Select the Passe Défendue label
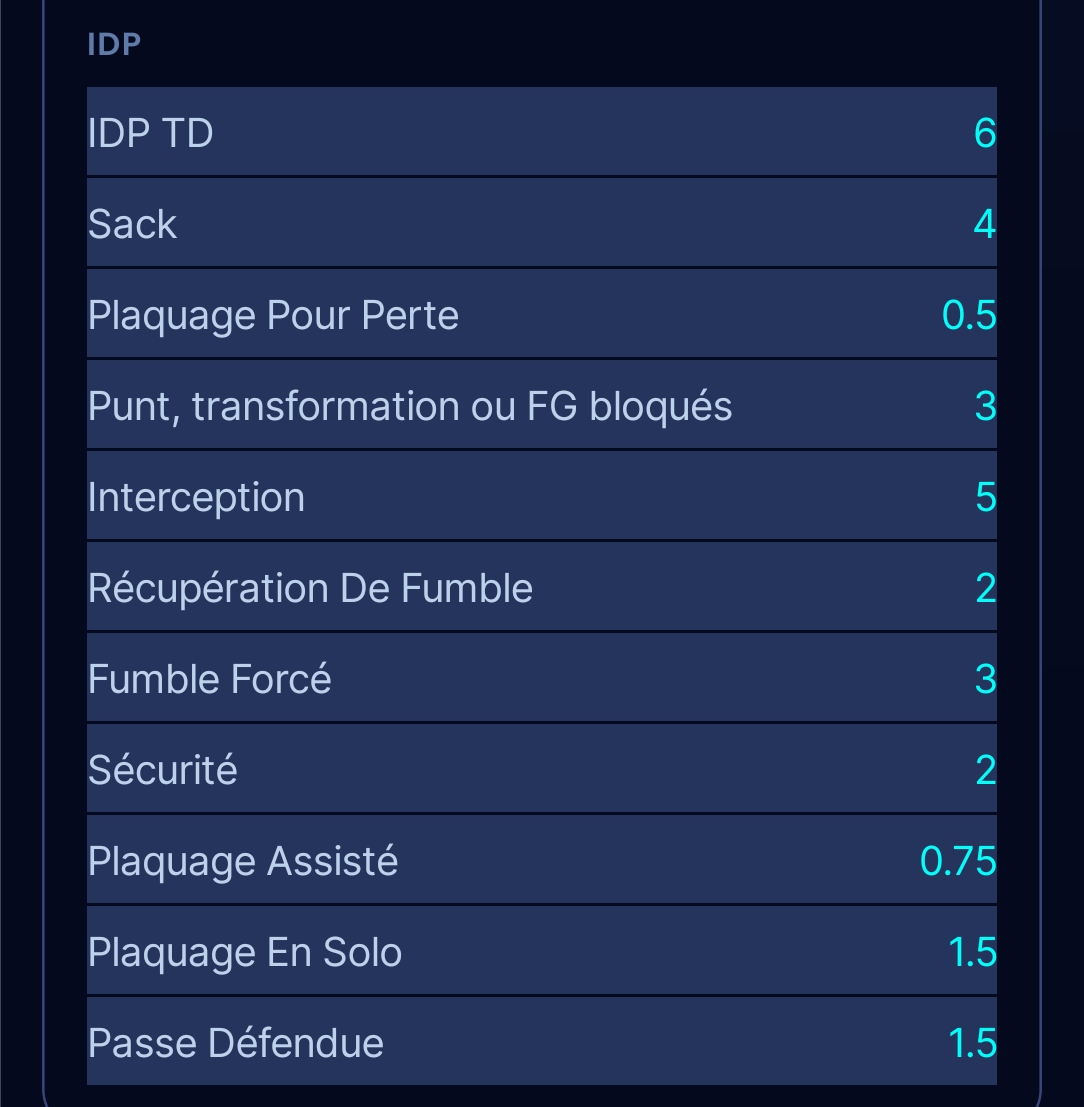Image resolution: width=1084 pixels, height=1107 pixels. tap(236, 1043)
